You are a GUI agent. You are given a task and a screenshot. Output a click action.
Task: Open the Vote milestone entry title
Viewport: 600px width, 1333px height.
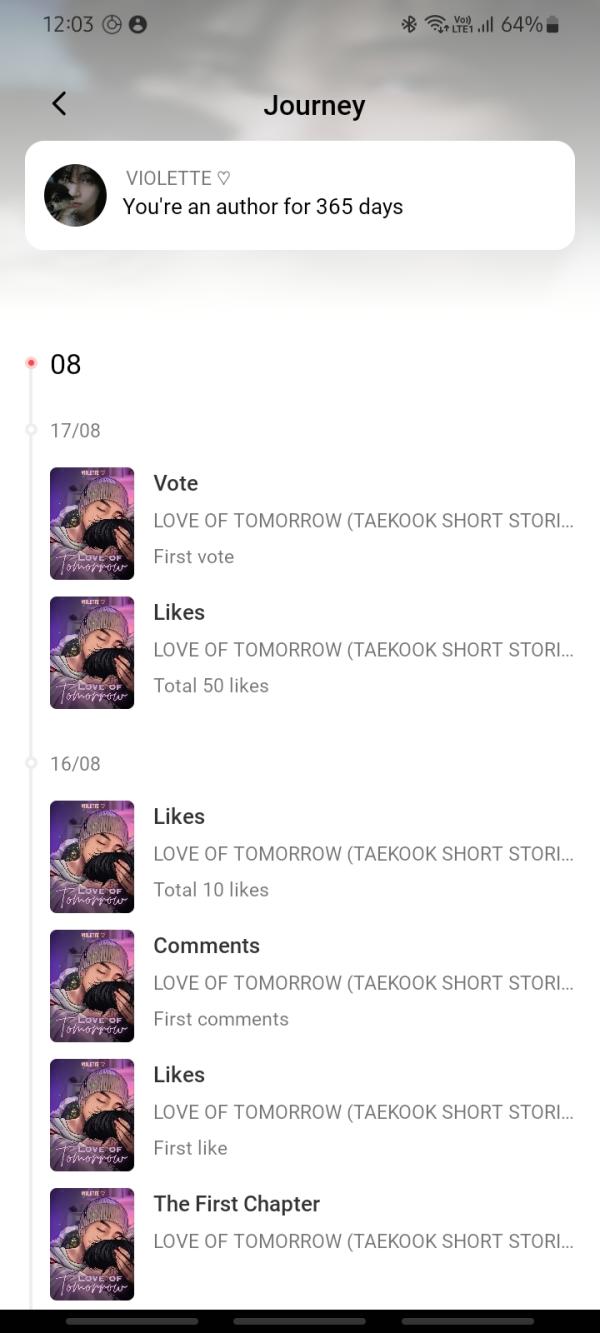click(176, 483)
